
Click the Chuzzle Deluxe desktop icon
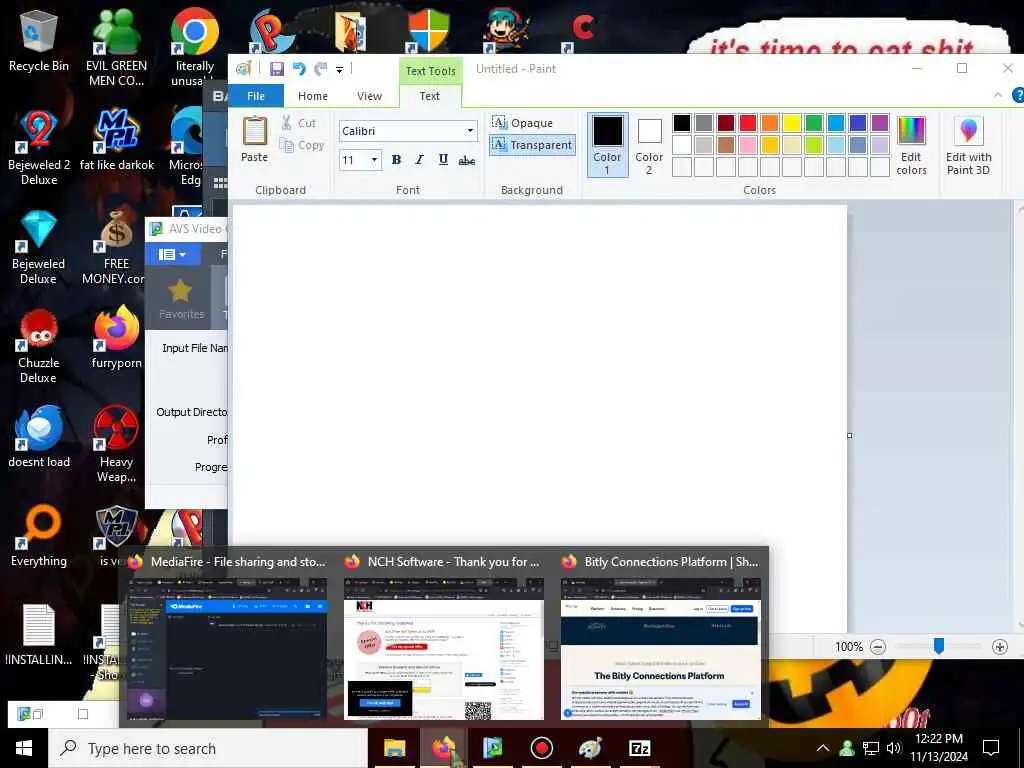(39, 346)
